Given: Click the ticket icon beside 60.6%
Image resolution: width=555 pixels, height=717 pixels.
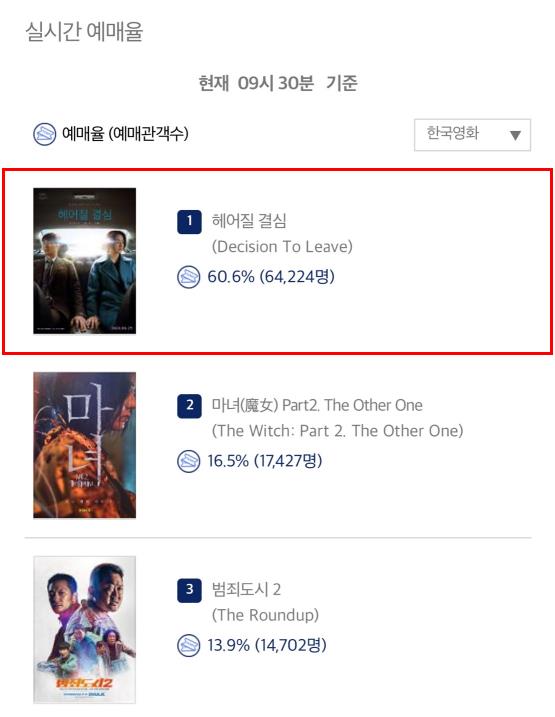Looking at the screenshot, I should point(188,277).
